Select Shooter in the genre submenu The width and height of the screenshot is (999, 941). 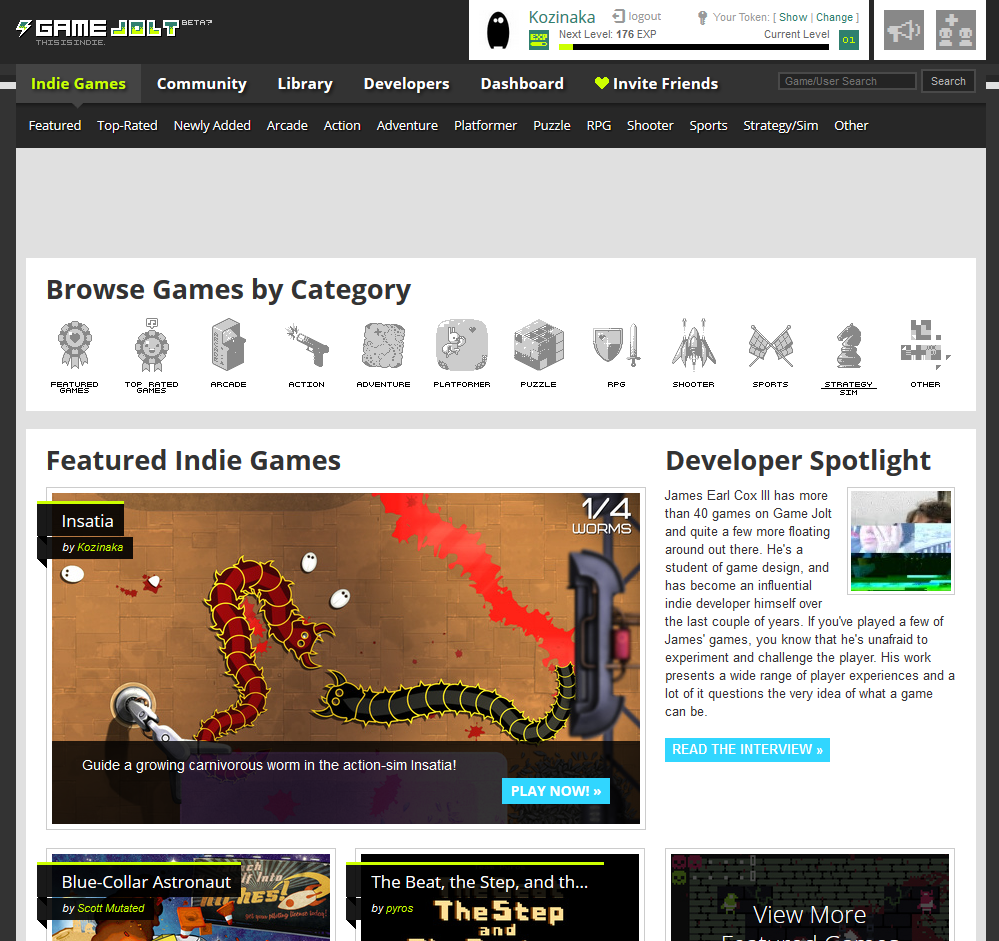(650, 126)
